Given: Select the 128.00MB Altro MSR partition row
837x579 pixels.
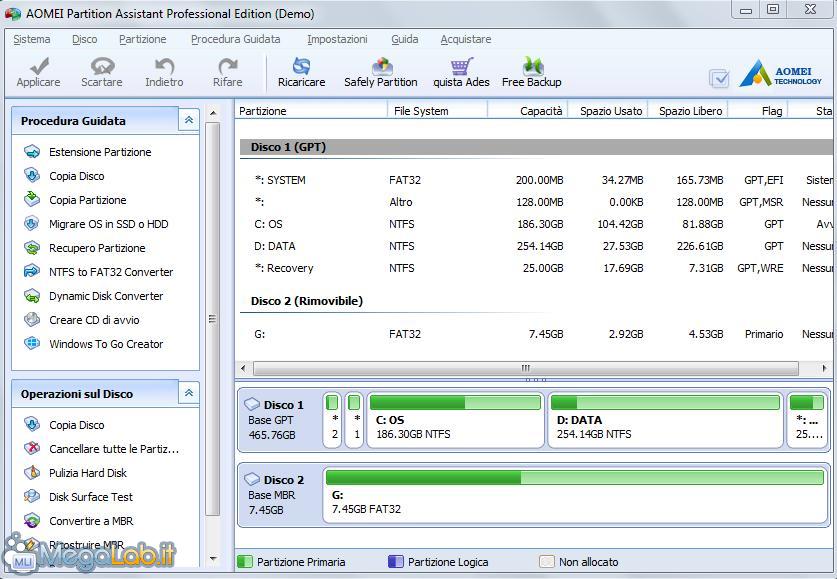Looking at the screenshot, I should pyautogui.click(x=535, y=202).
